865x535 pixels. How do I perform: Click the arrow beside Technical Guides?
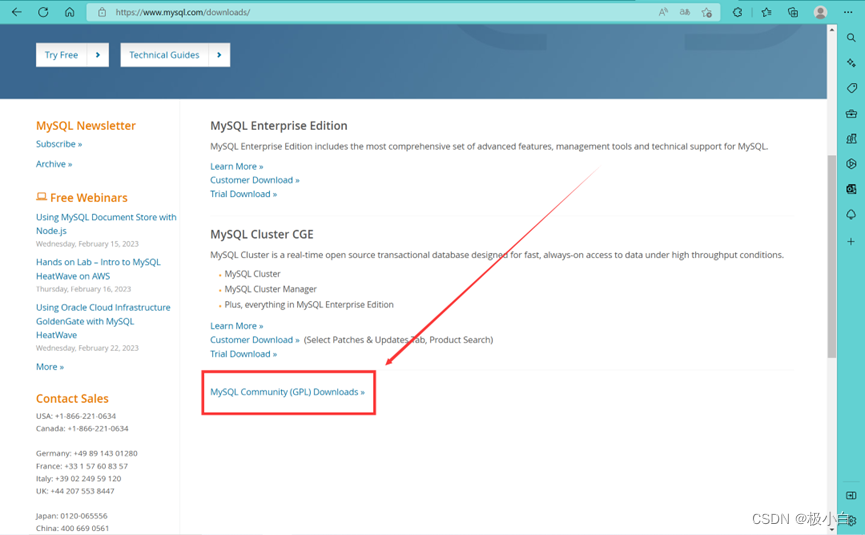[219, 55]
